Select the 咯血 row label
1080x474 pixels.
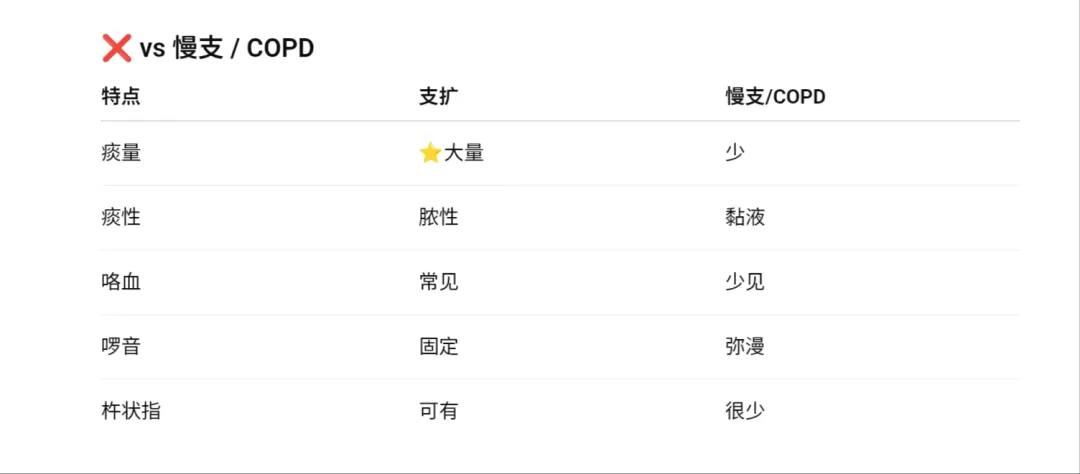(x=121, y=282)
